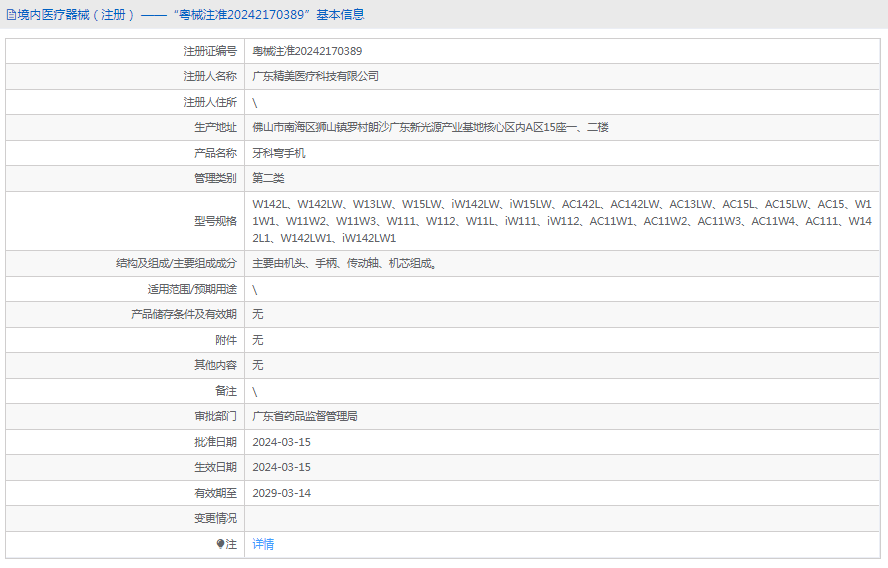Click the 注册人住所 label
Image resolution: width=888 pixels, height=568 pixels.
(x=210, y=103)
